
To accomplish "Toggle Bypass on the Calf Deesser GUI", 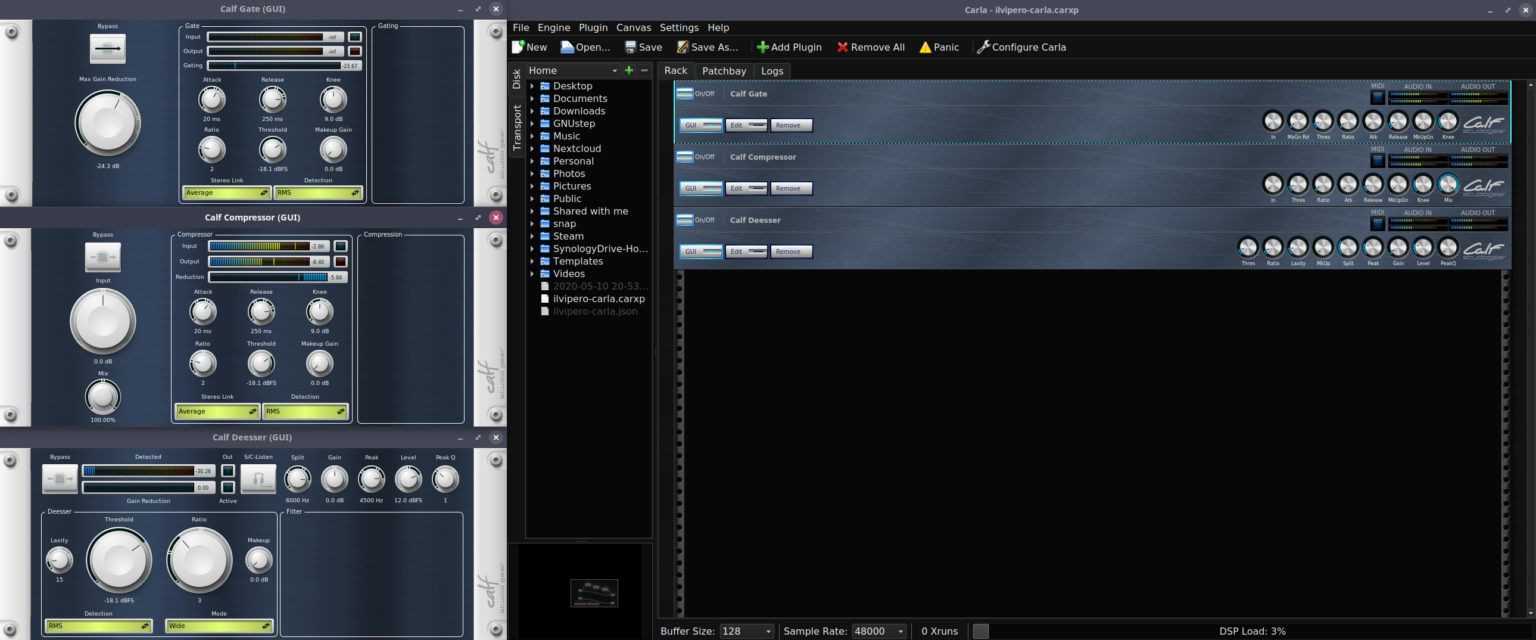I will [x=59, y=478].
